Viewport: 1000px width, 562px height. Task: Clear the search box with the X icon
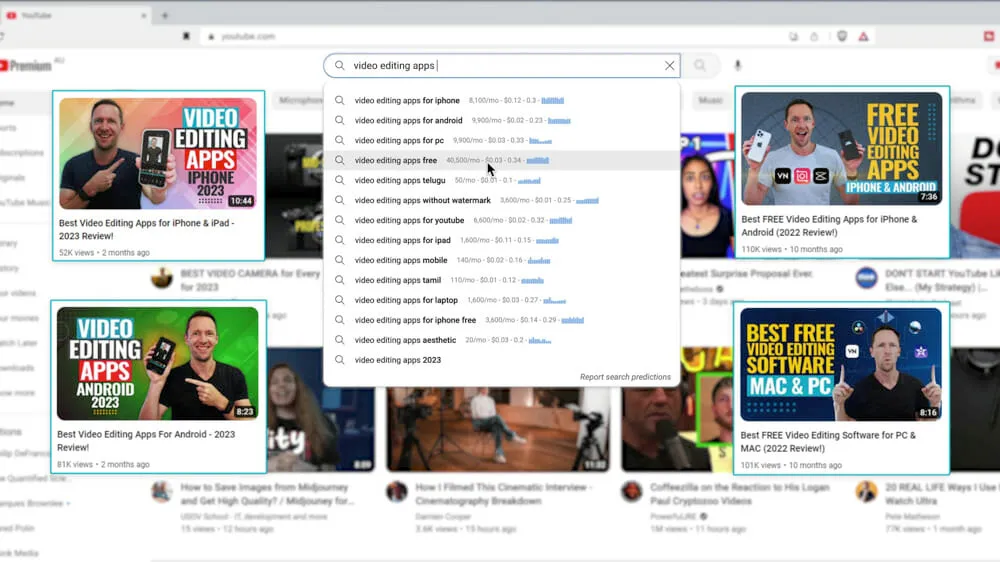coord(669,66)
